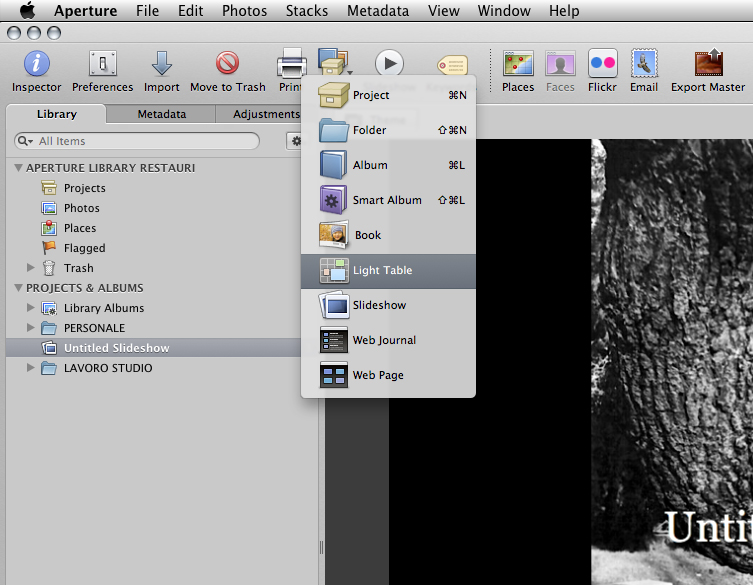Image resolution: width=753 pixels, height=585 pixels.
Task: Choose Slideshow from the New menu
Action: coord(388,305)
